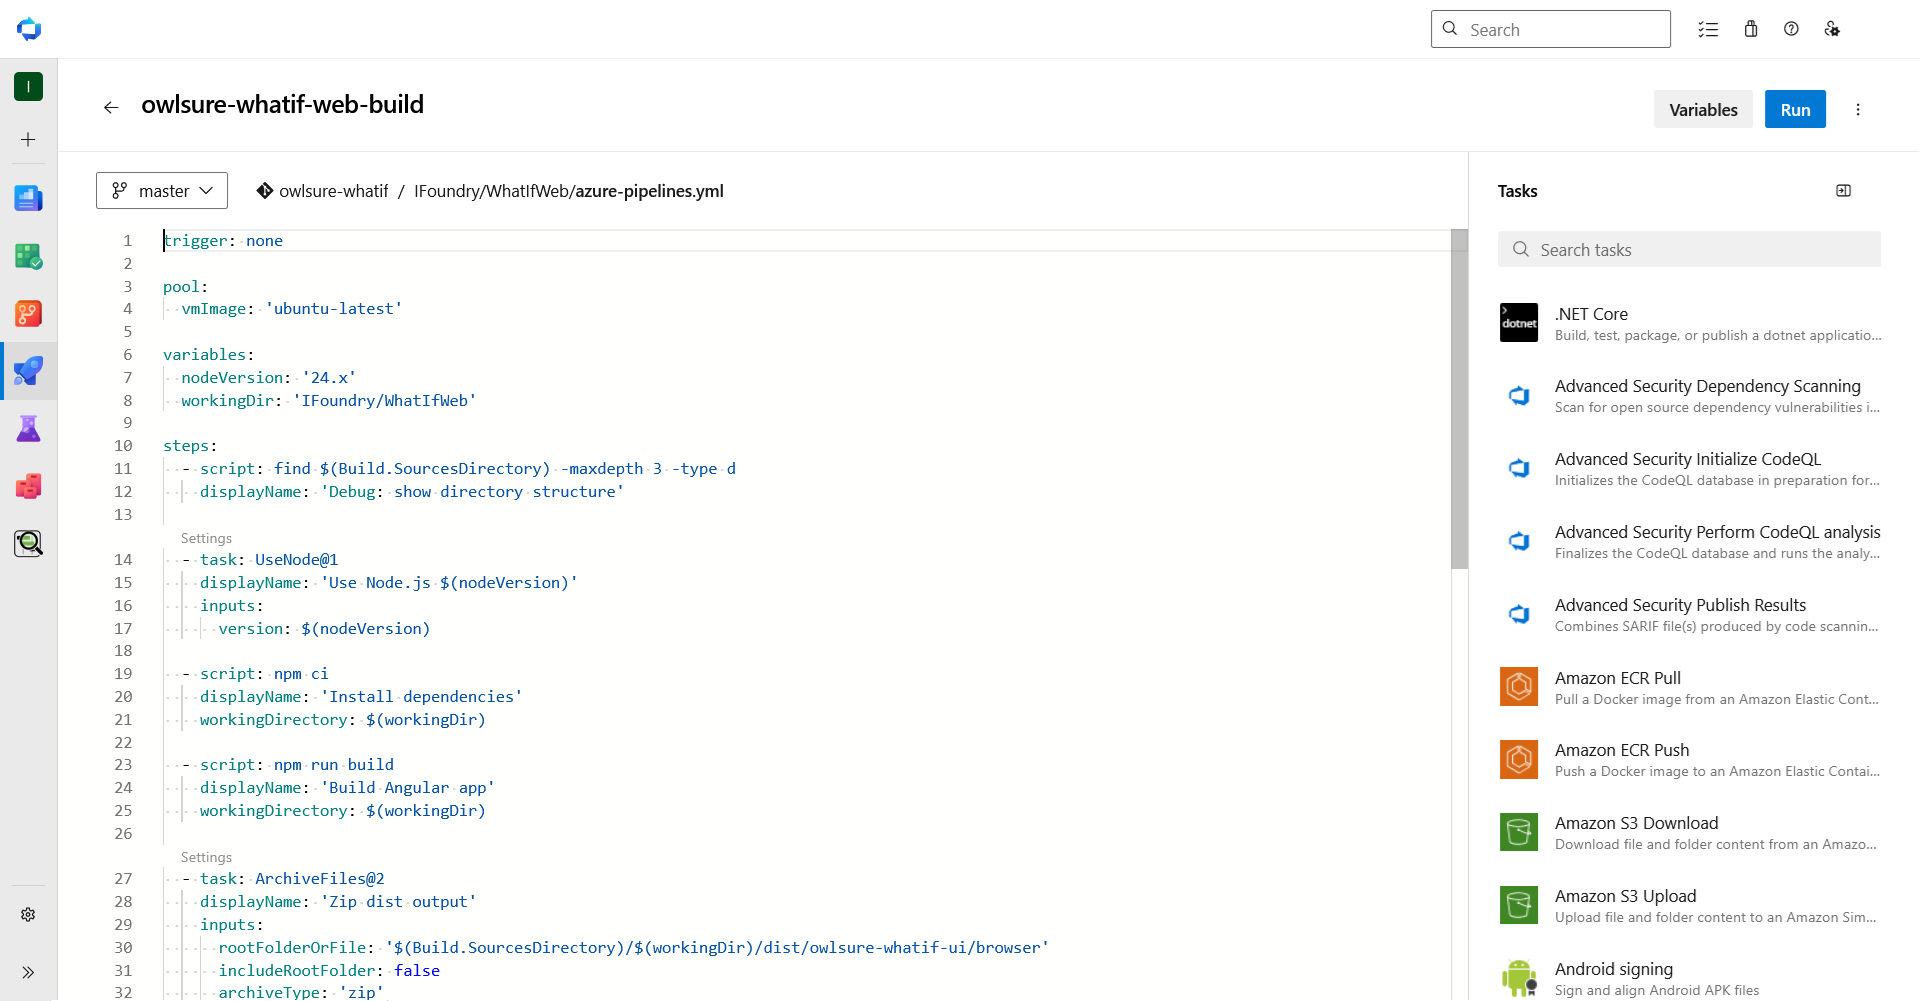Open the master branch dropdown

coord(162,190)
